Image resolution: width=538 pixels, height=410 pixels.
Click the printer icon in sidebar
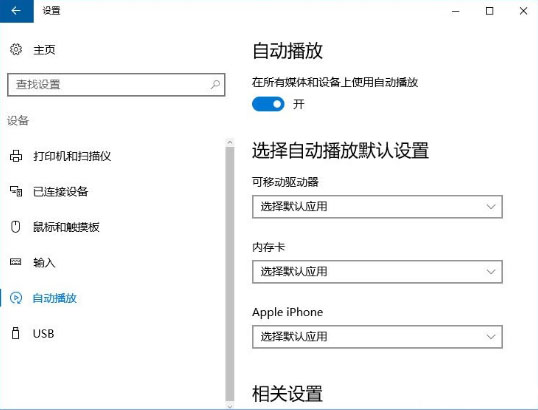click(16, 156)
